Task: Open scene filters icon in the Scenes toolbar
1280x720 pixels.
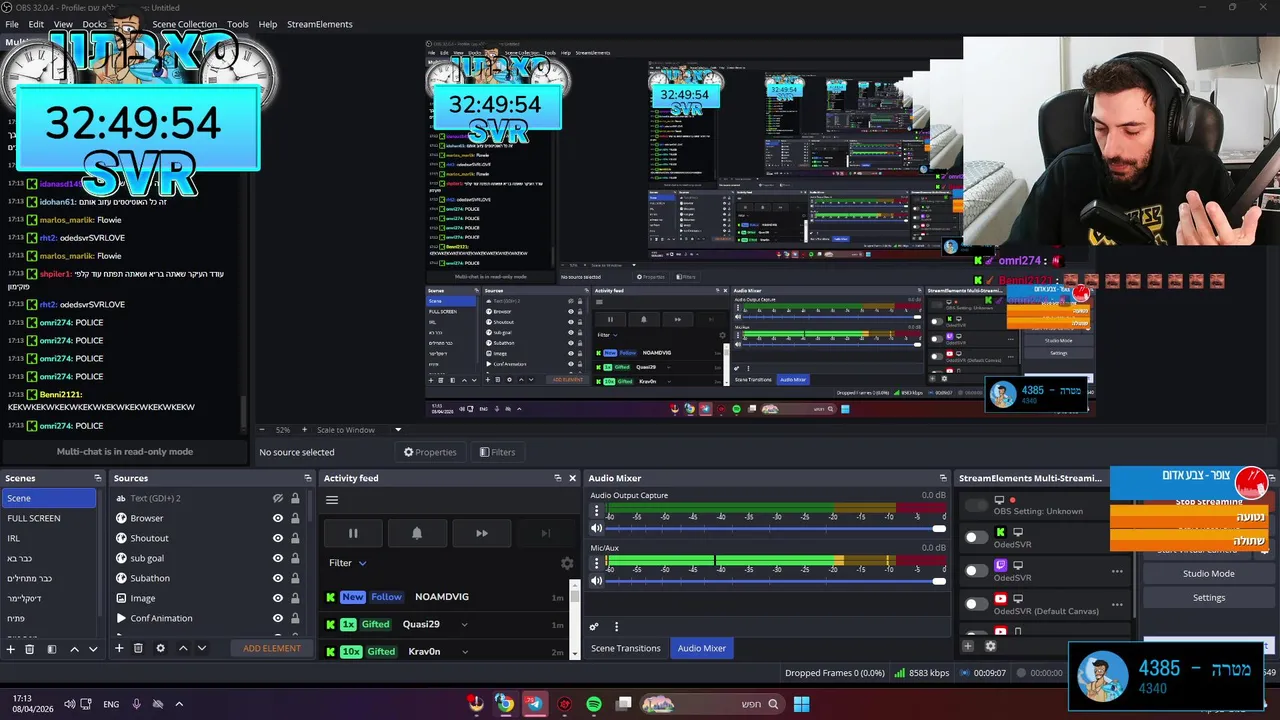Action: (52, 649)
